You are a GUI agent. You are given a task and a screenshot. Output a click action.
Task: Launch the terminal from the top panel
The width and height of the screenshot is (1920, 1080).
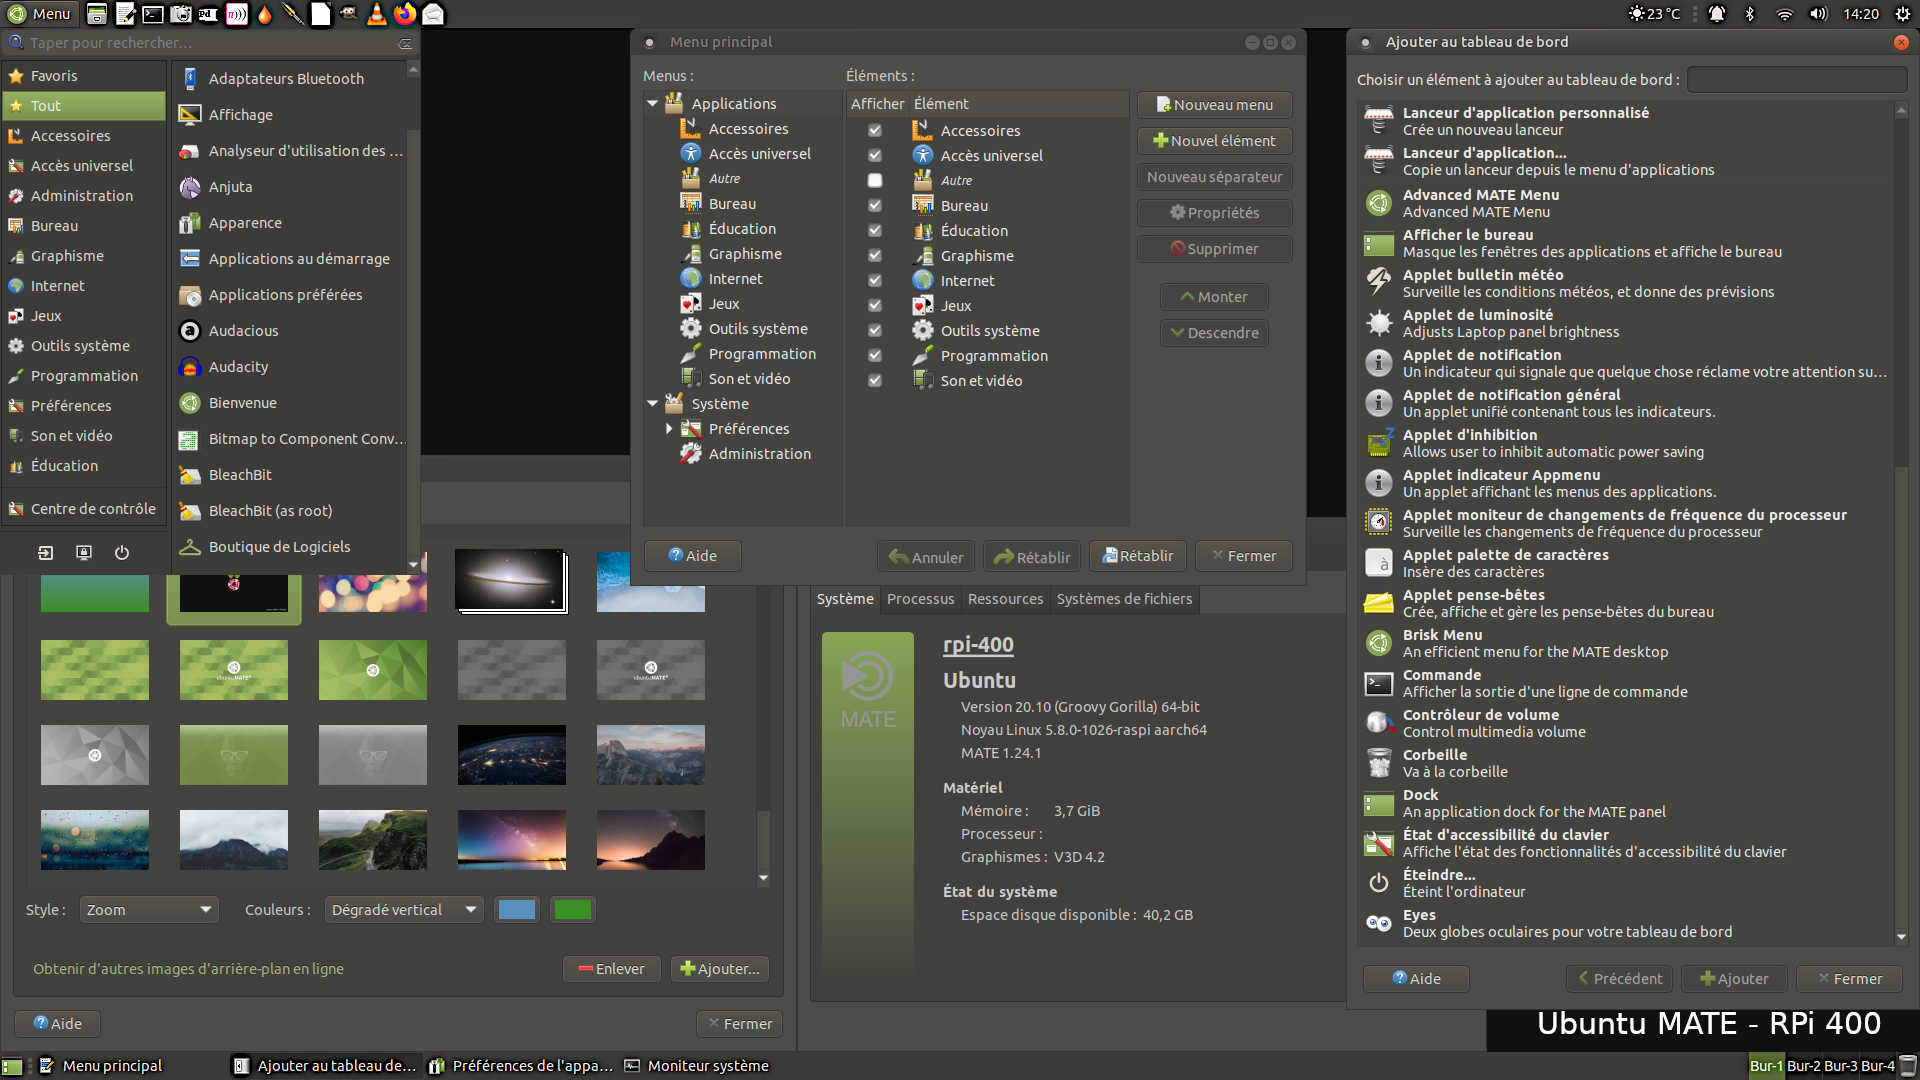[153, 14]
